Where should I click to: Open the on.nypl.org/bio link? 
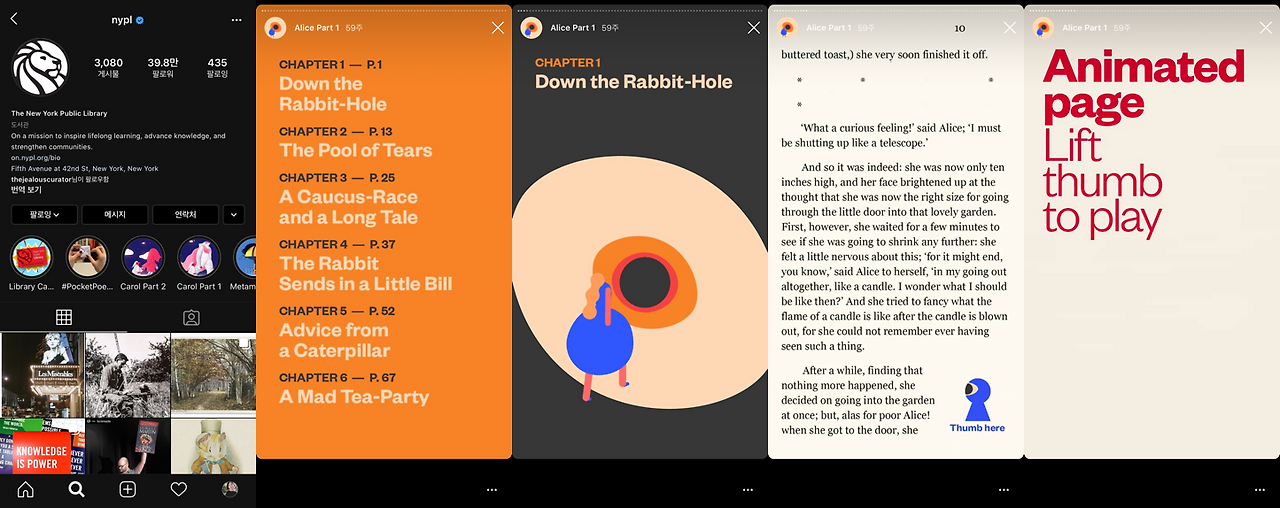(x=36, y=158)
